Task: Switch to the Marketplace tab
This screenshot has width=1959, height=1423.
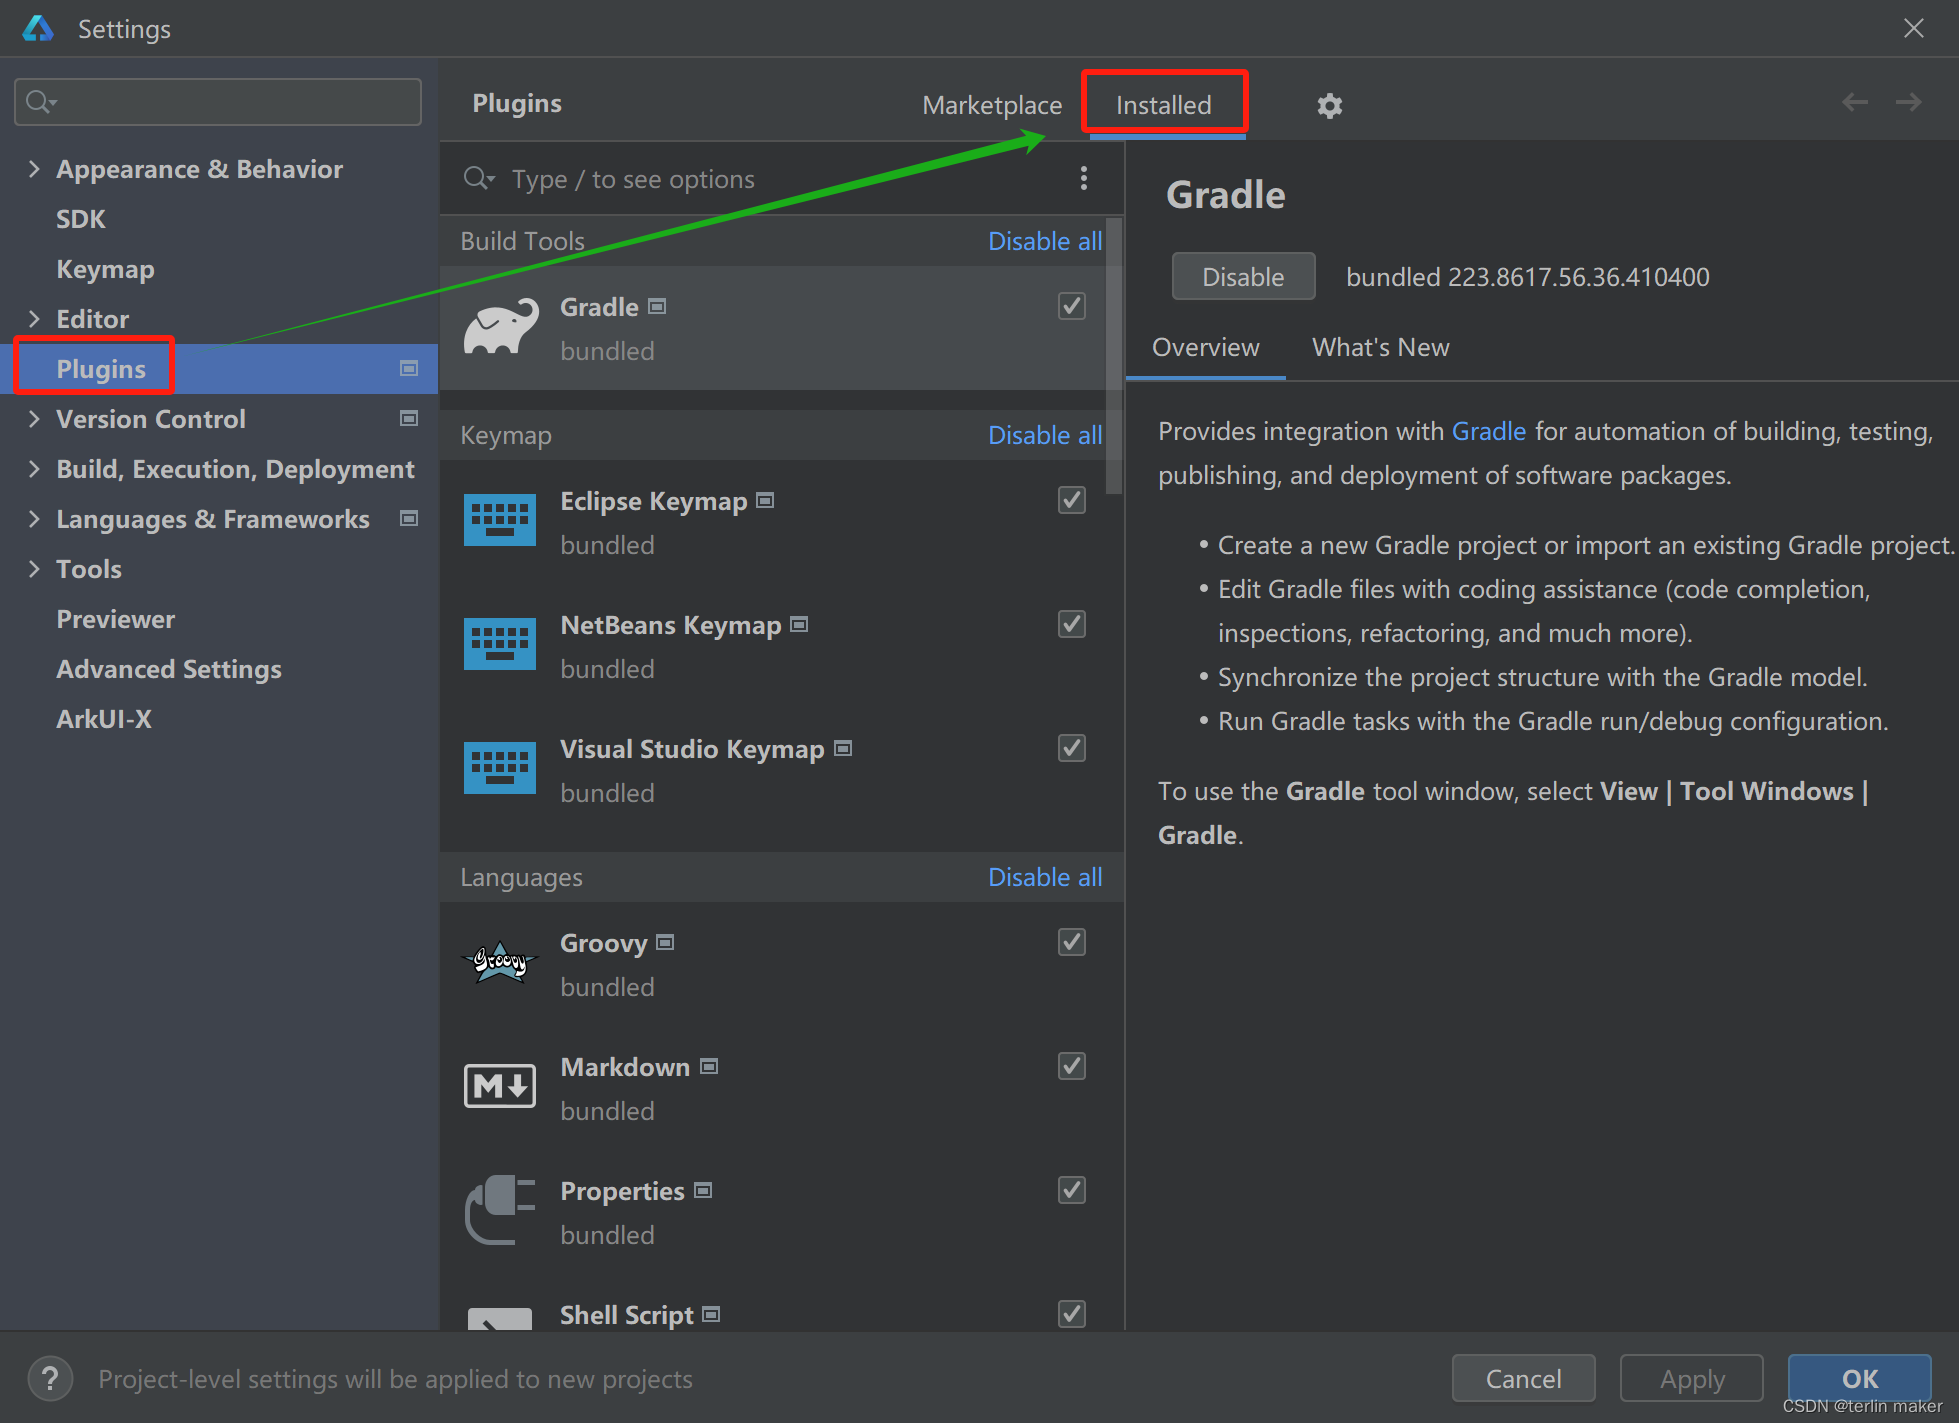Action: [992, 105]
